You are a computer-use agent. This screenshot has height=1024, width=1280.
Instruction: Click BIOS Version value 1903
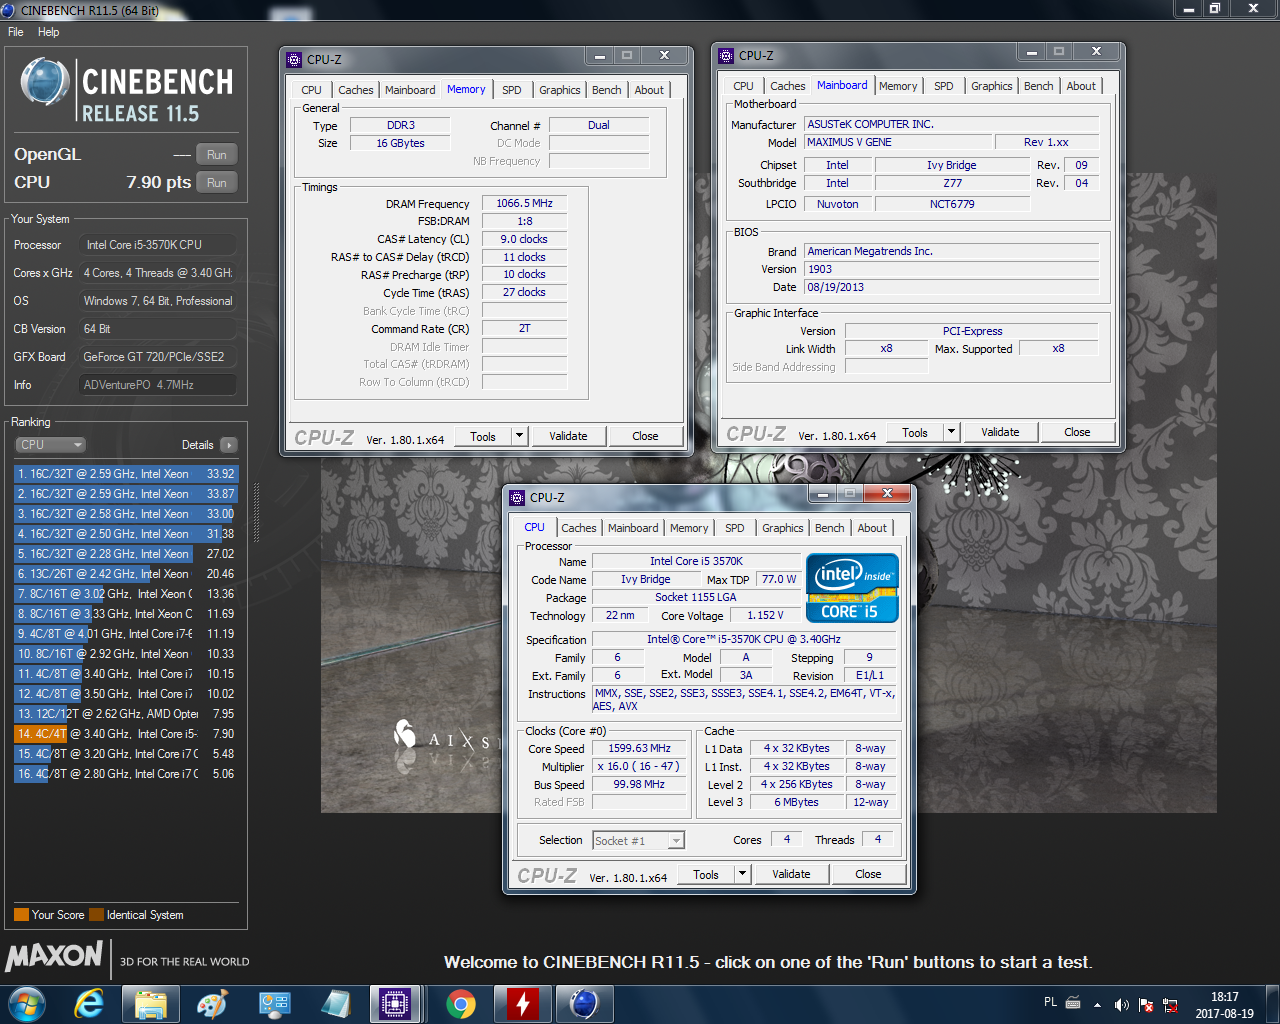952,269
